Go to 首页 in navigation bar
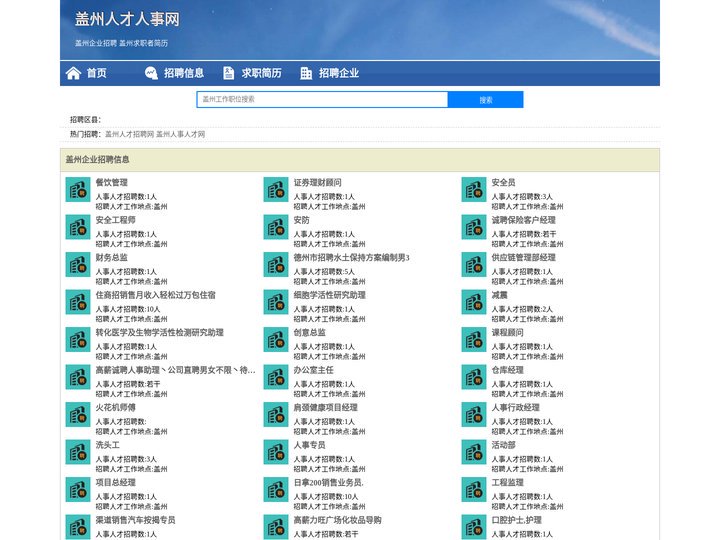Image resolution: width=720 pixels, height=540 pixels. (97, 73)
